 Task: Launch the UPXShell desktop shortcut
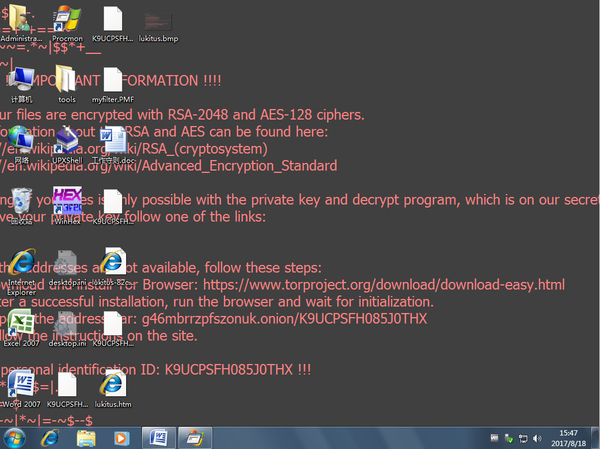pyautogui.click(x=67, y=140)
